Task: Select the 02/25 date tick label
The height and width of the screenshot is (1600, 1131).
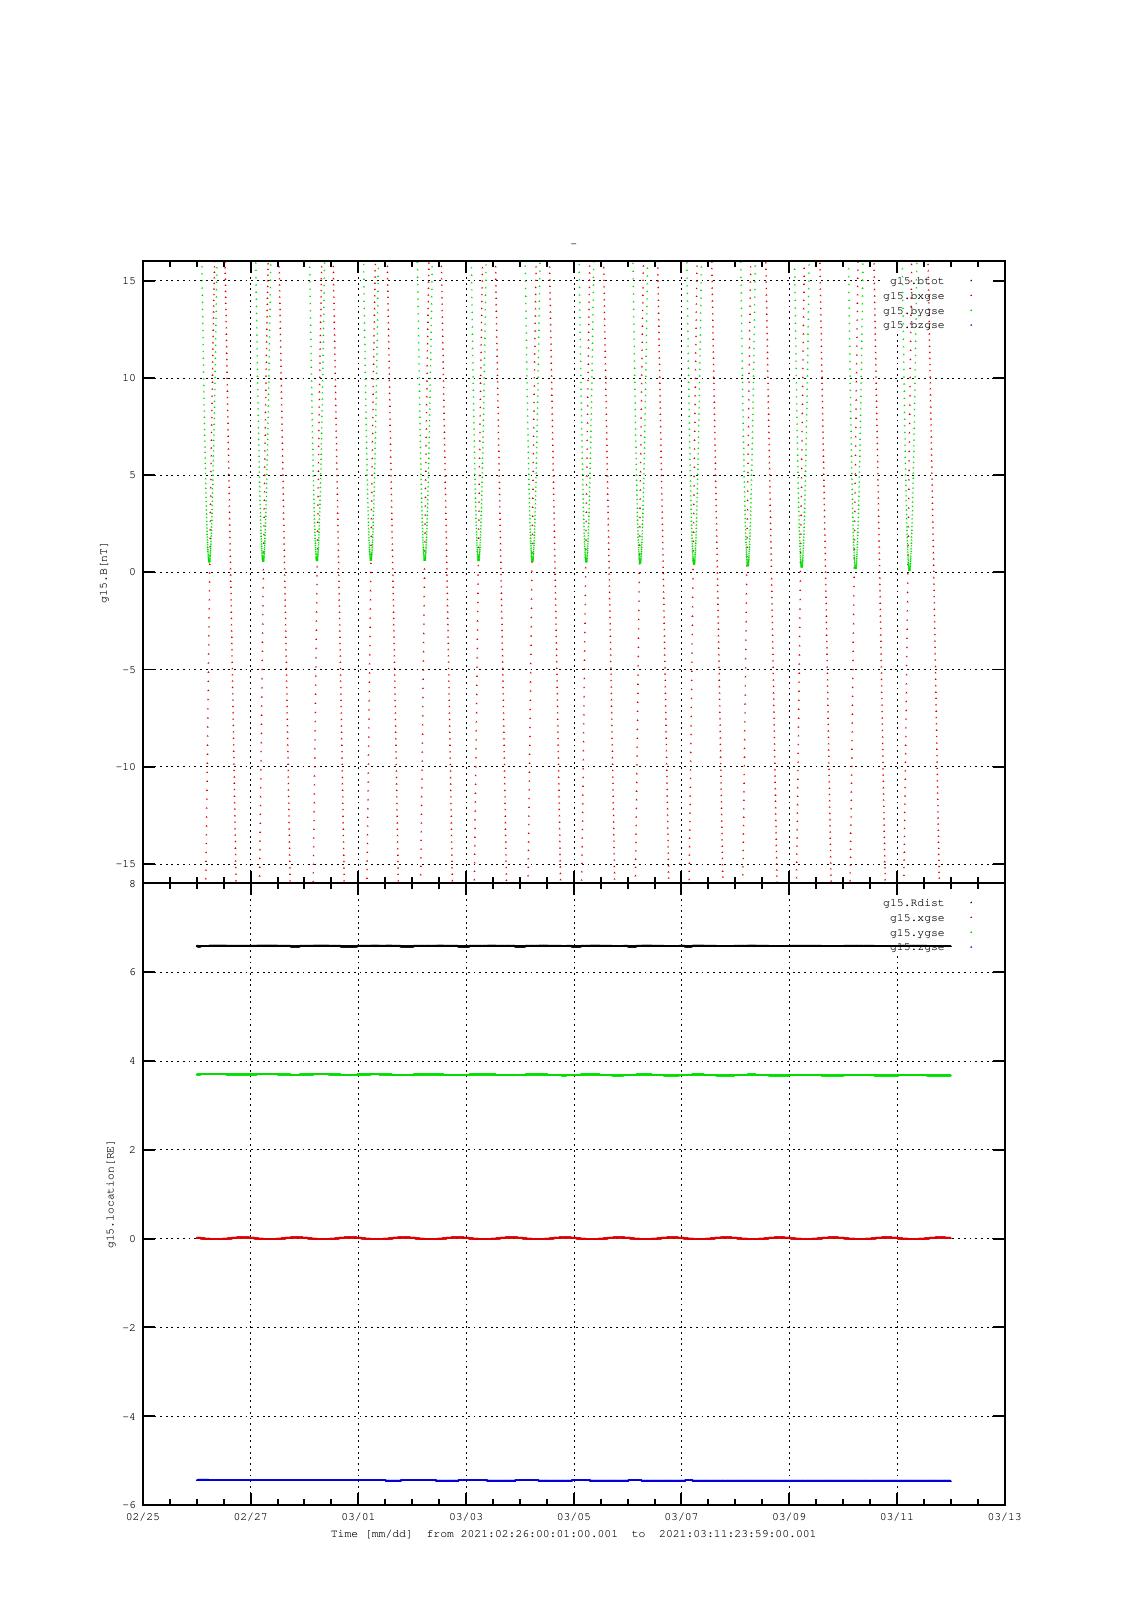Action: coord(143,1517)
